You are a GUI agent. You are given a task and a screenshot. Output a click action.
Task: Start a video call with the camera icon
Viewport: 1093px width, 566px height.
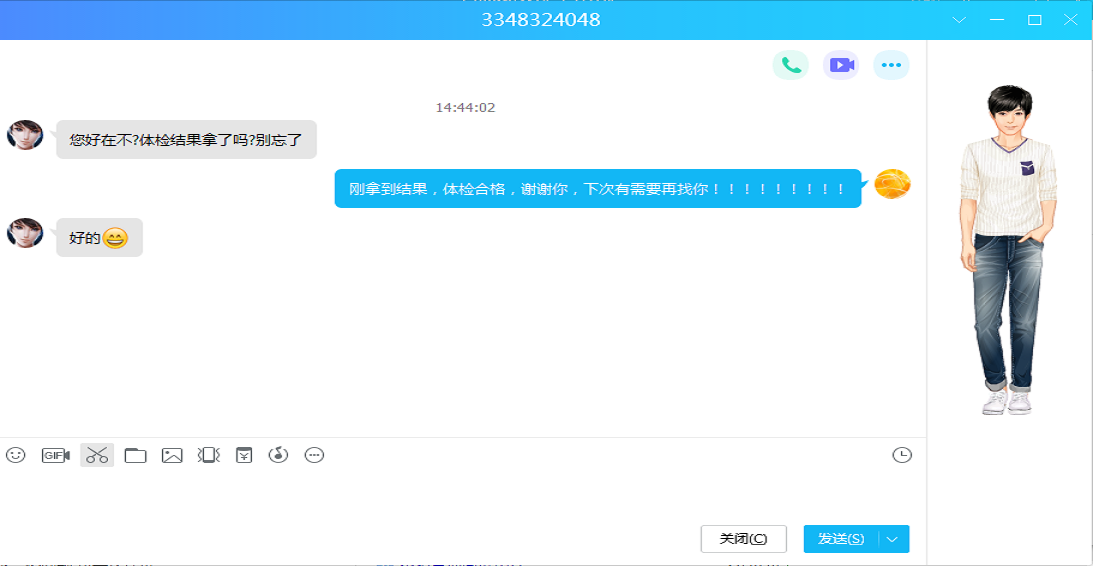[x=841, y=65]
